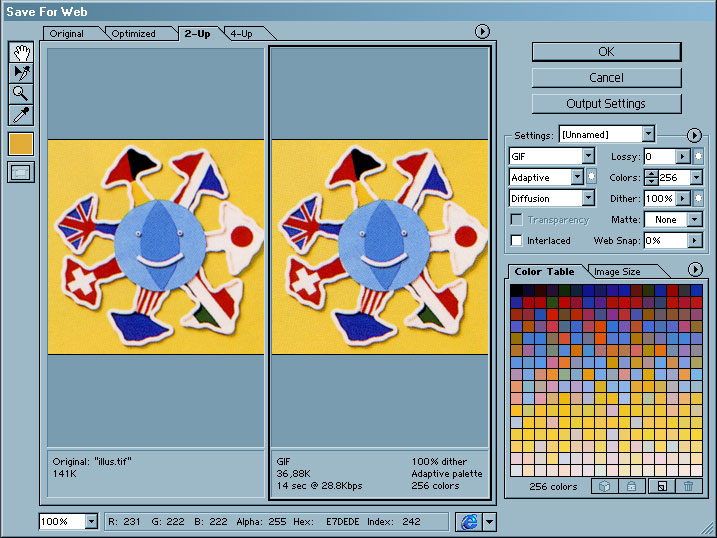Image resolution: width=717 pixels, height=538 pixels.
Task: Select the Image Size tab
Action: [x=617, y=272]
